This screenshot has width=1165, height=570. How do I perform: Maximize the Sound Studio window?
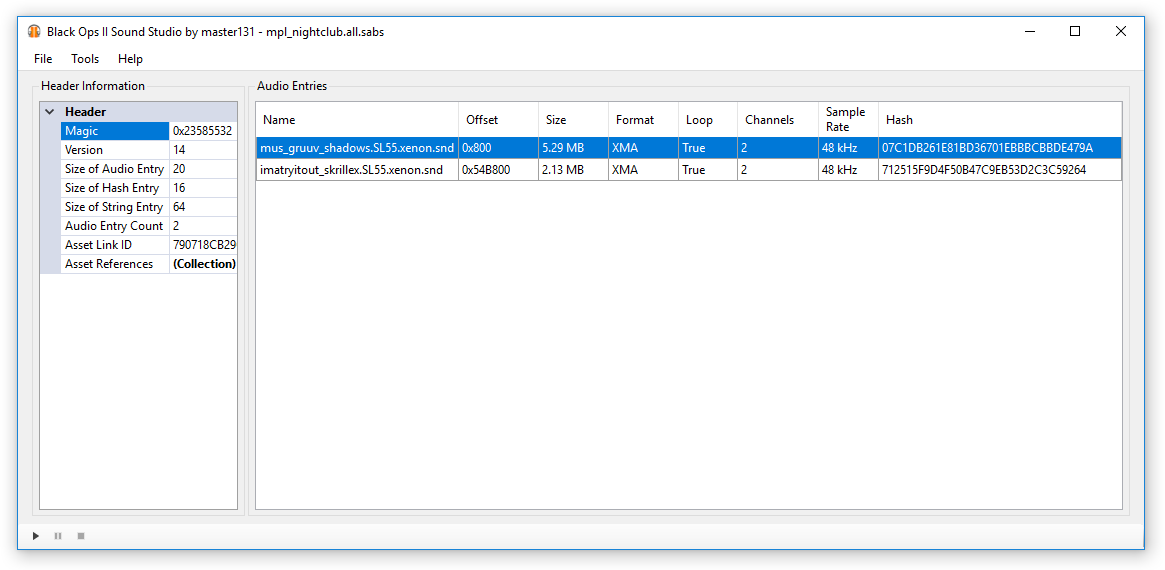click(1074, 31)
